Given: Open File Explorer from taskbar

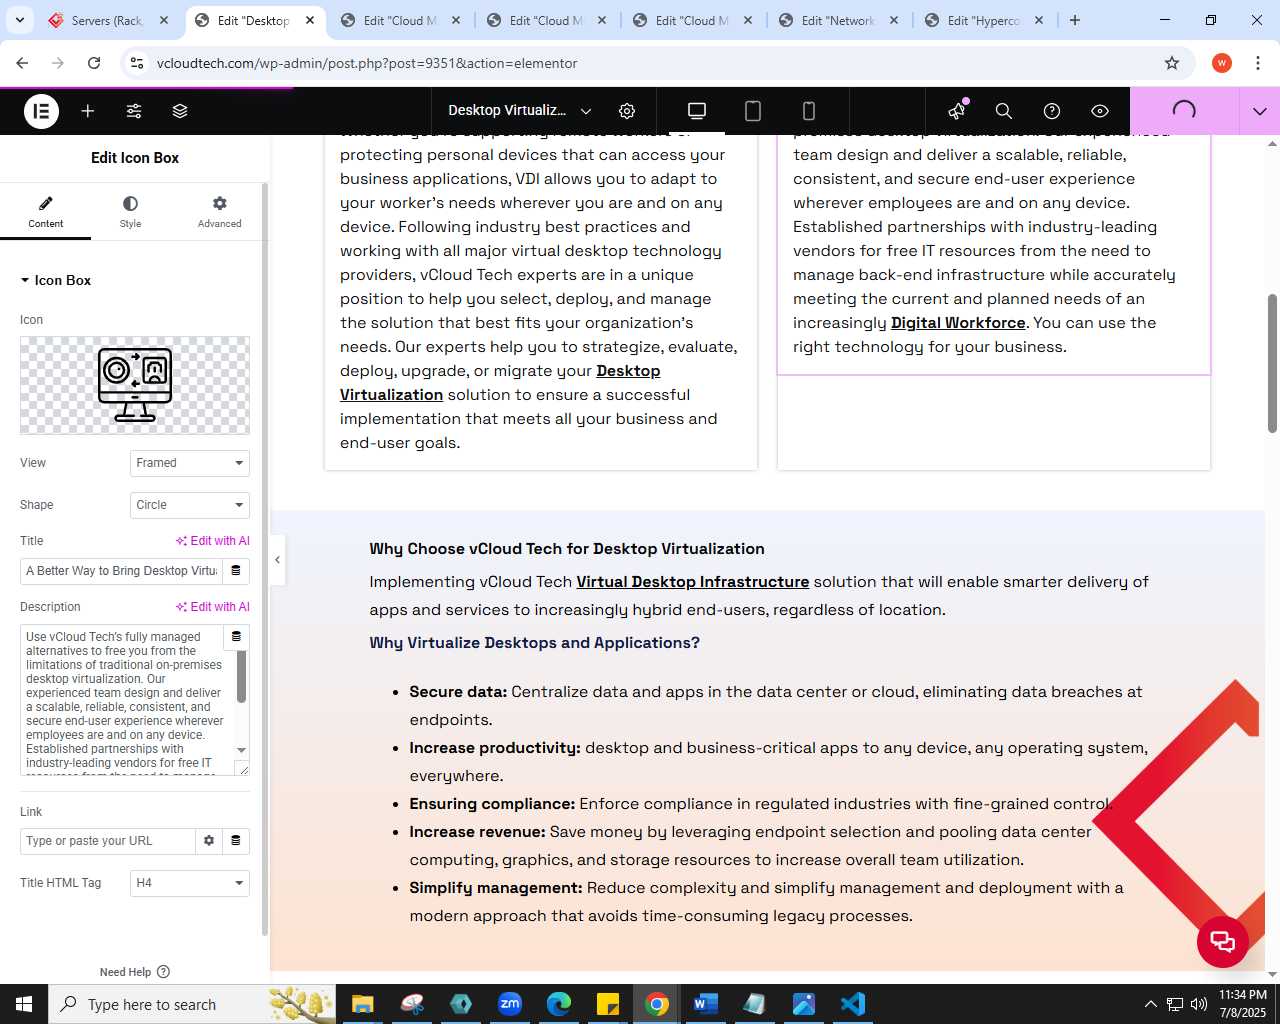Looking at the screenshot, I should coord(362,1004).
